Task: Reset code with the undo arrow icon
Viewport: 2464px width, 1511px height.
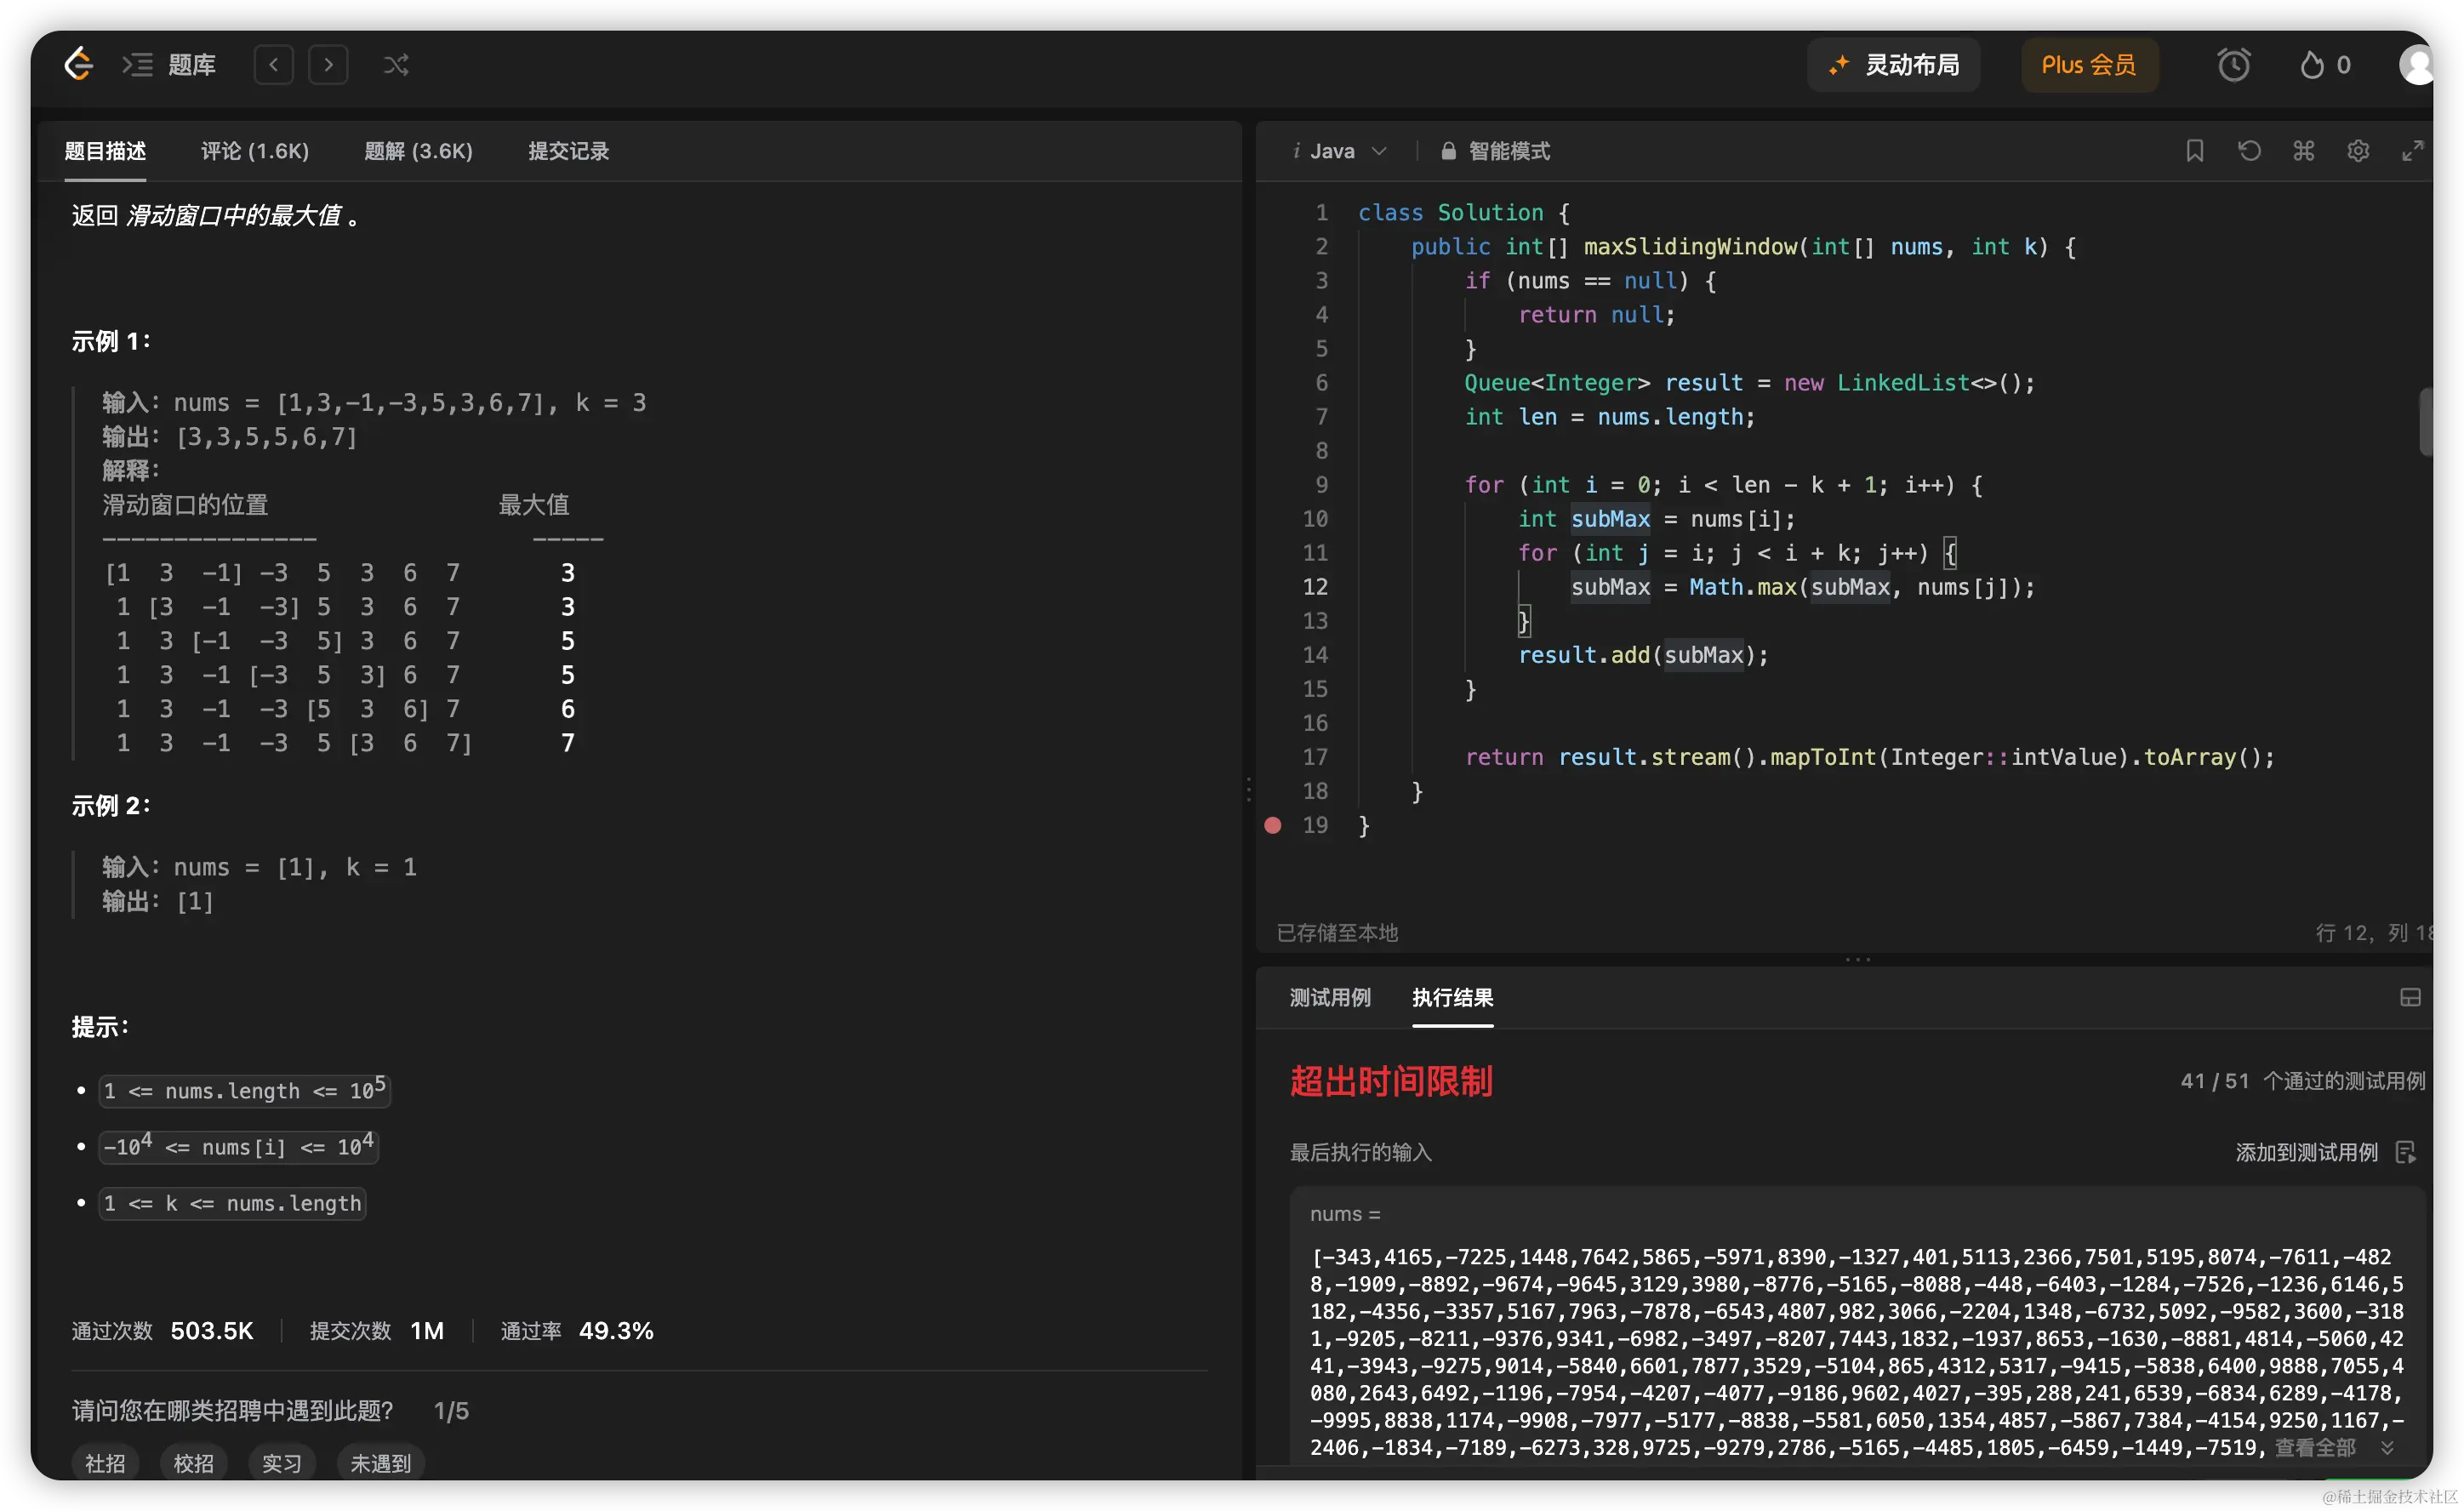Action: [2249, 151]
